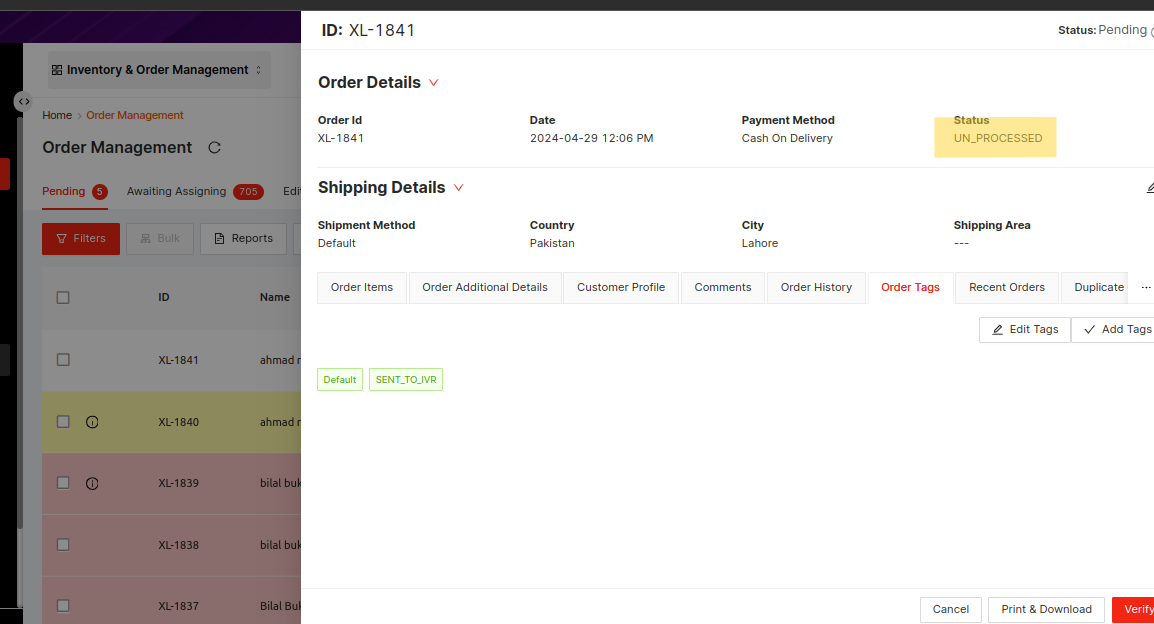Click the green SENT_TO_IVR tag
The height and width of the screenshot is (624, 1154).
(x=406, y=380)
